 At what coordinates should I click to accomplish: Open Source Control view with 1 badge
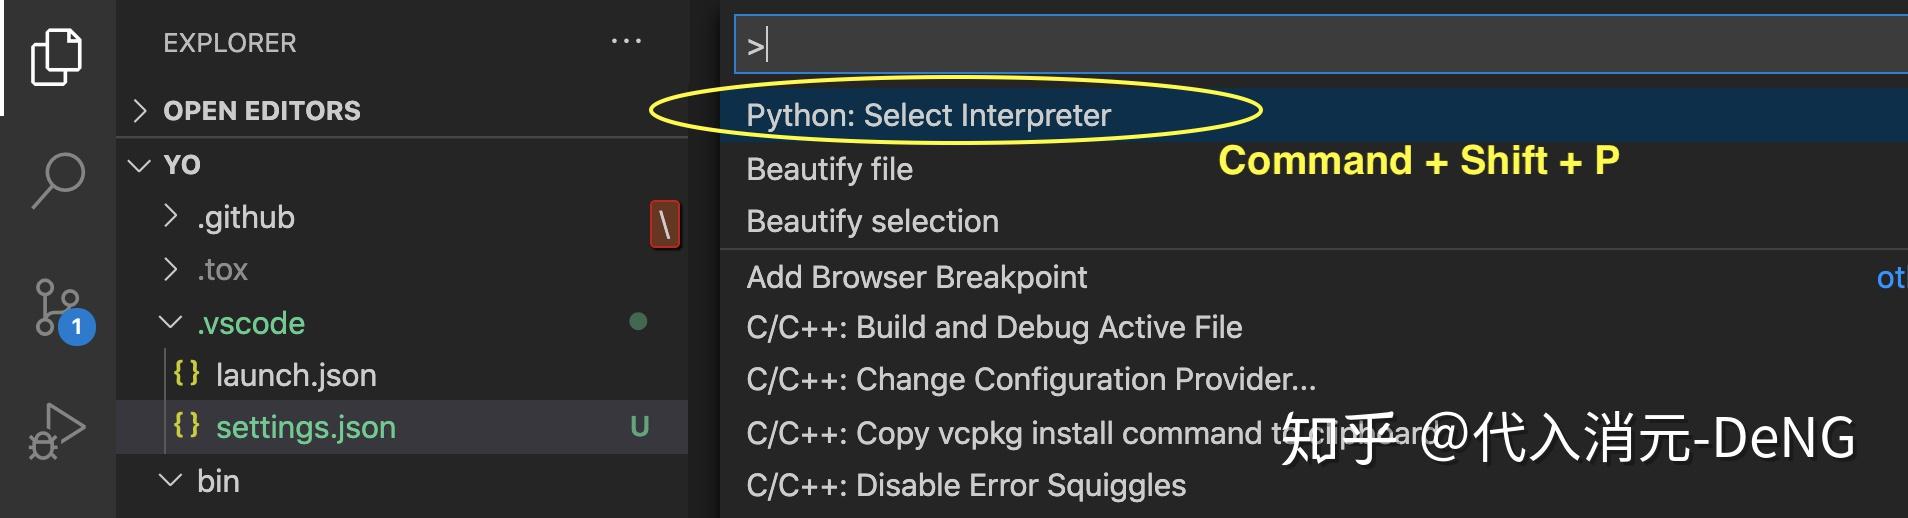64,310
